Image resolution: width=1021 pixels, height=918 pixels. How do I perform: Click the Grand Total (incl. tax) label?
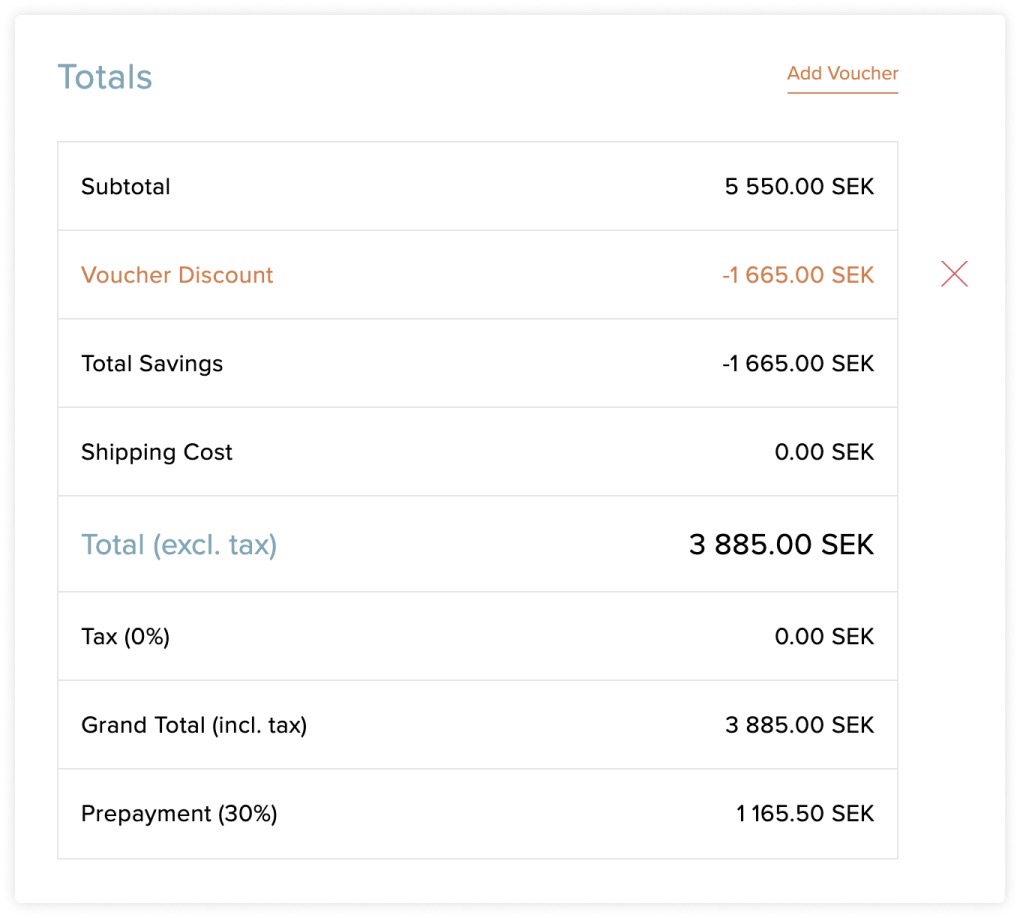pos(194,725)
